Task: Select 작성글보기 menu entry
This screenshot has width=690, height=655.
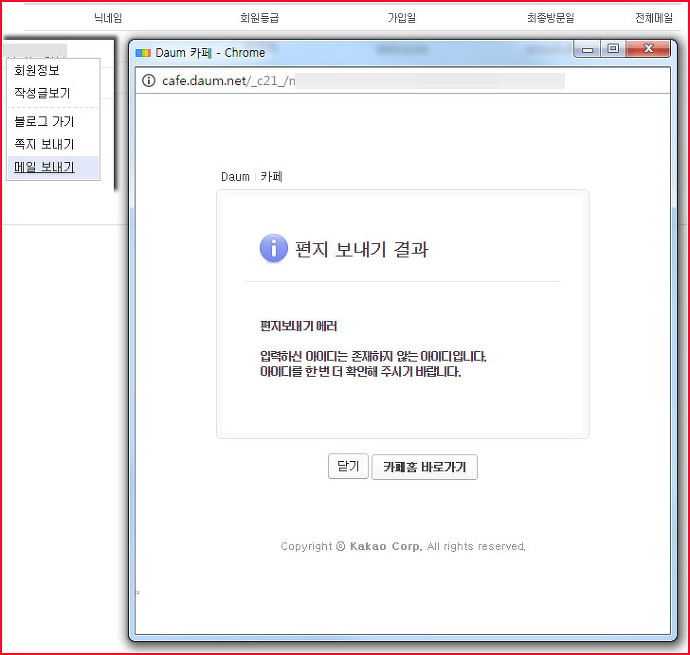Action: pos(42,93)
